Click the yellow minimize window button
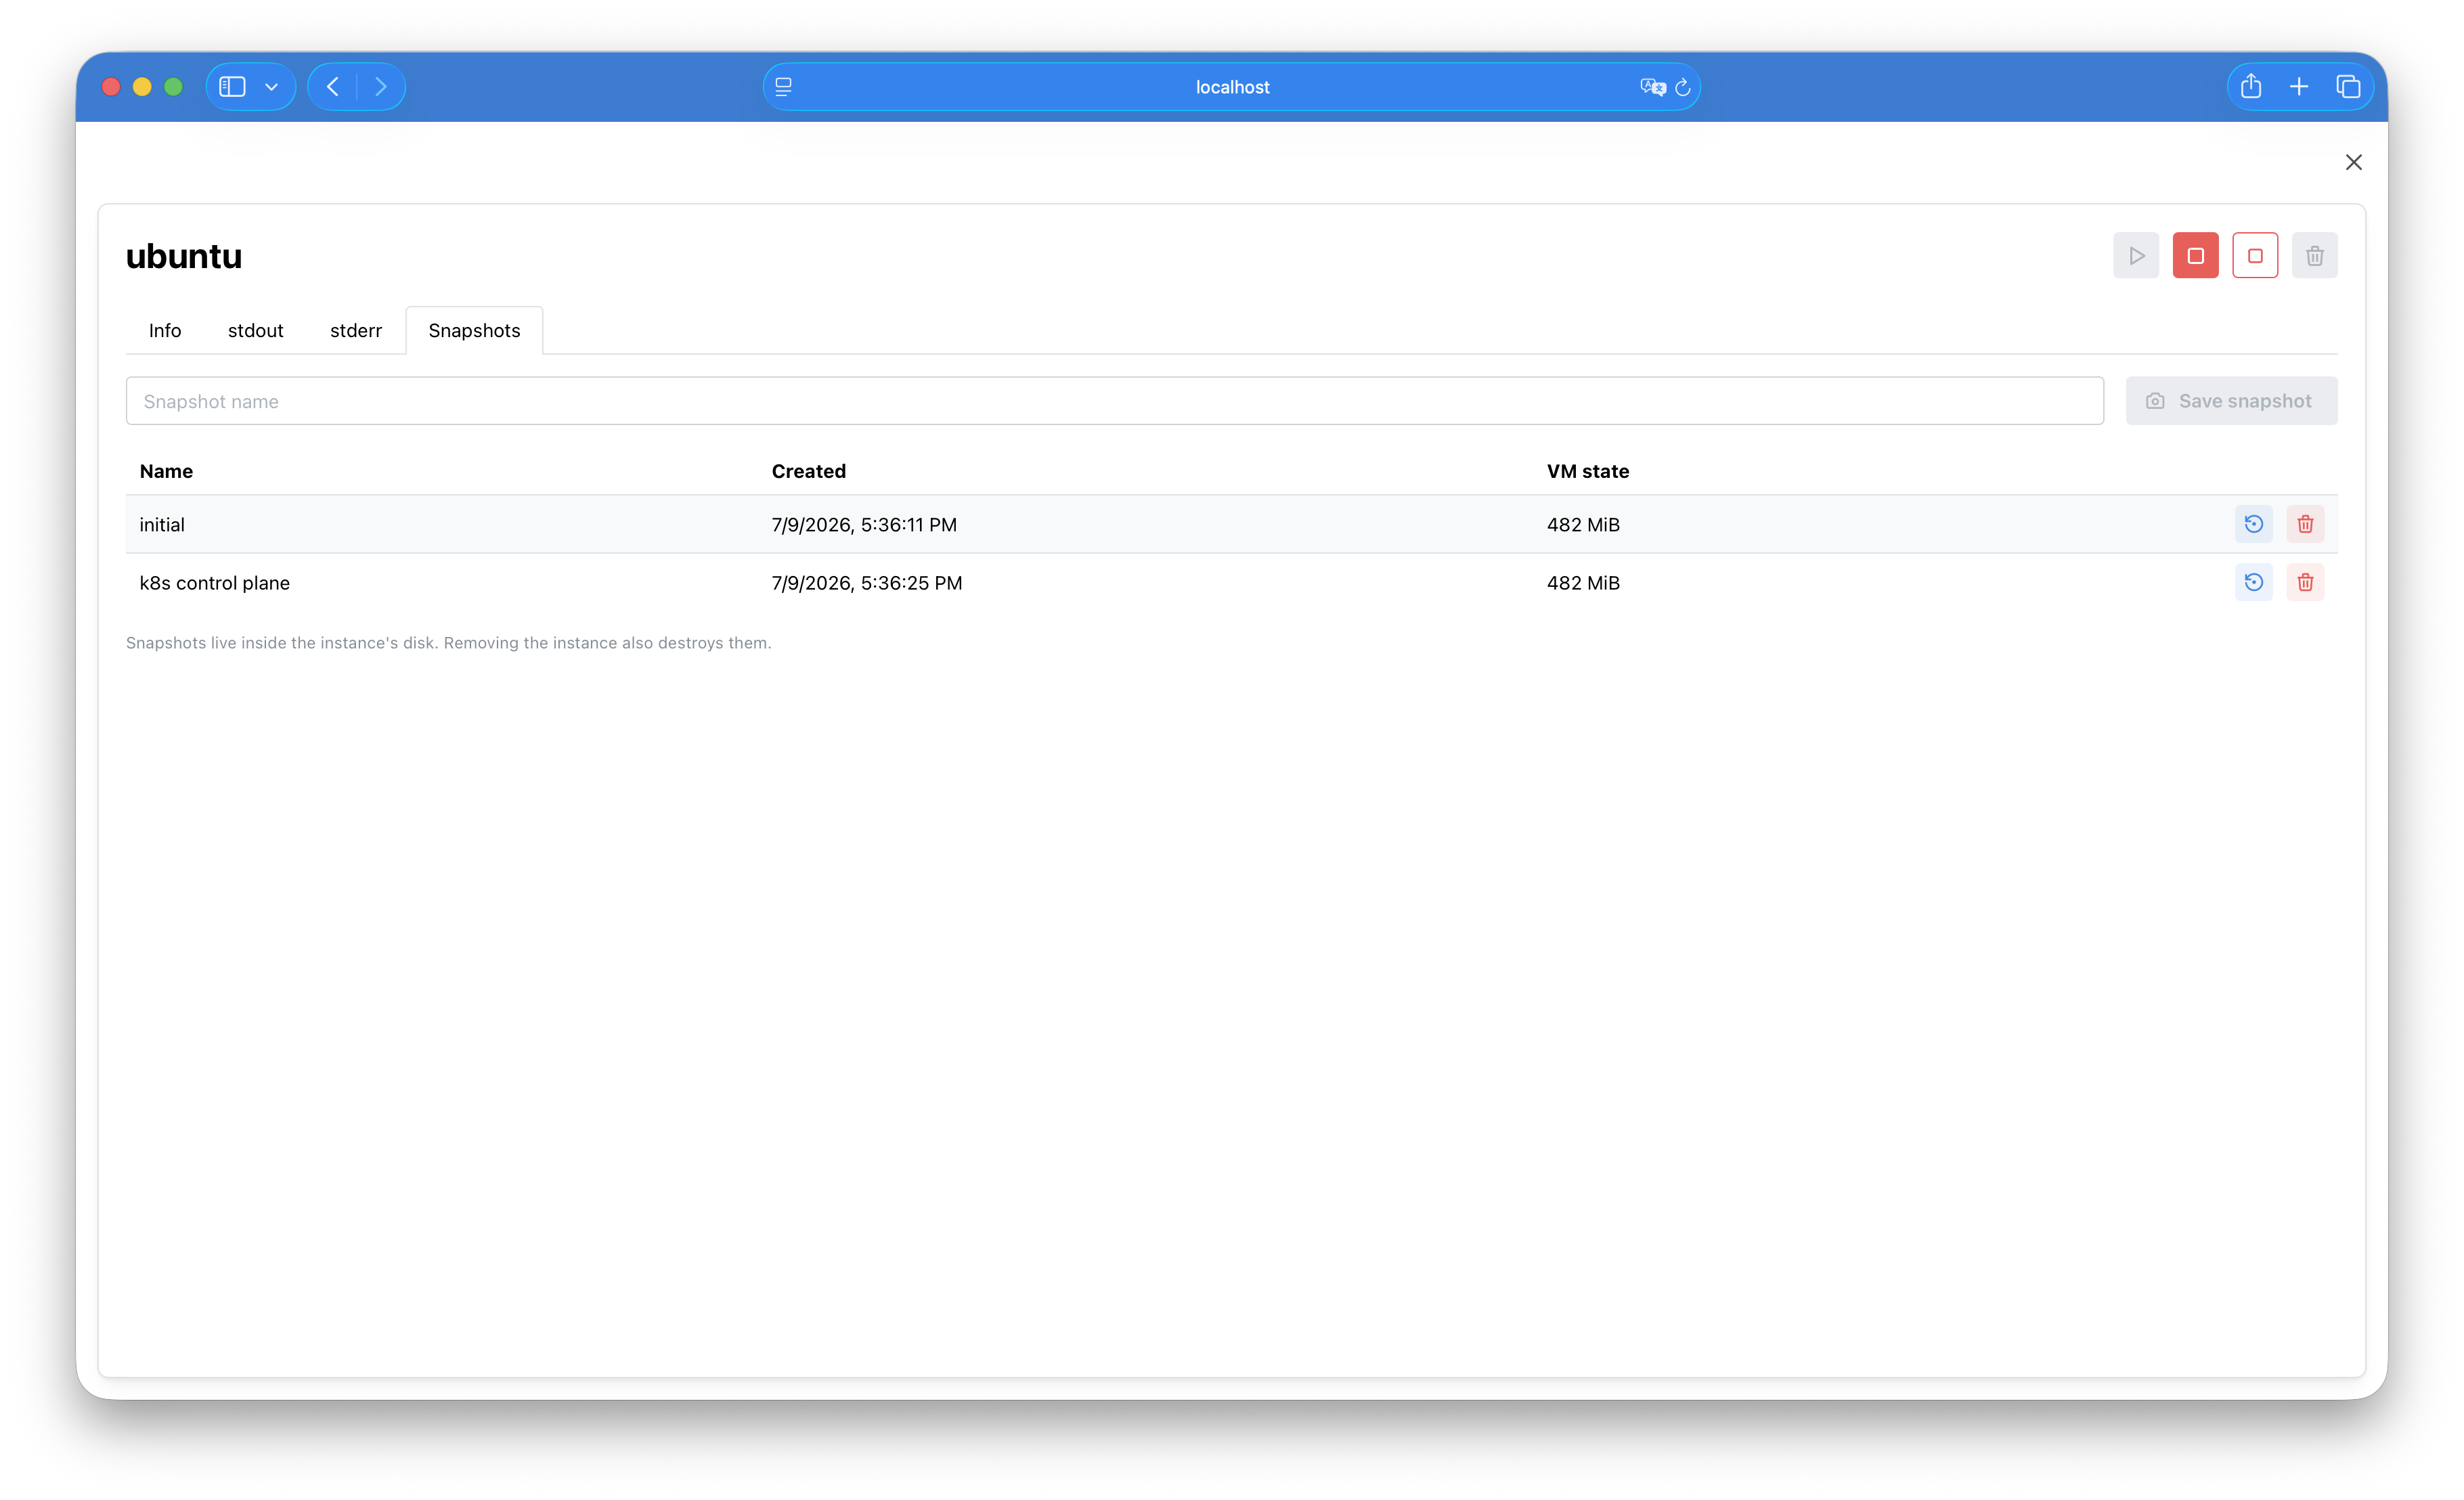Screen dimensions: 2464x1500 [x=142, y=87]
